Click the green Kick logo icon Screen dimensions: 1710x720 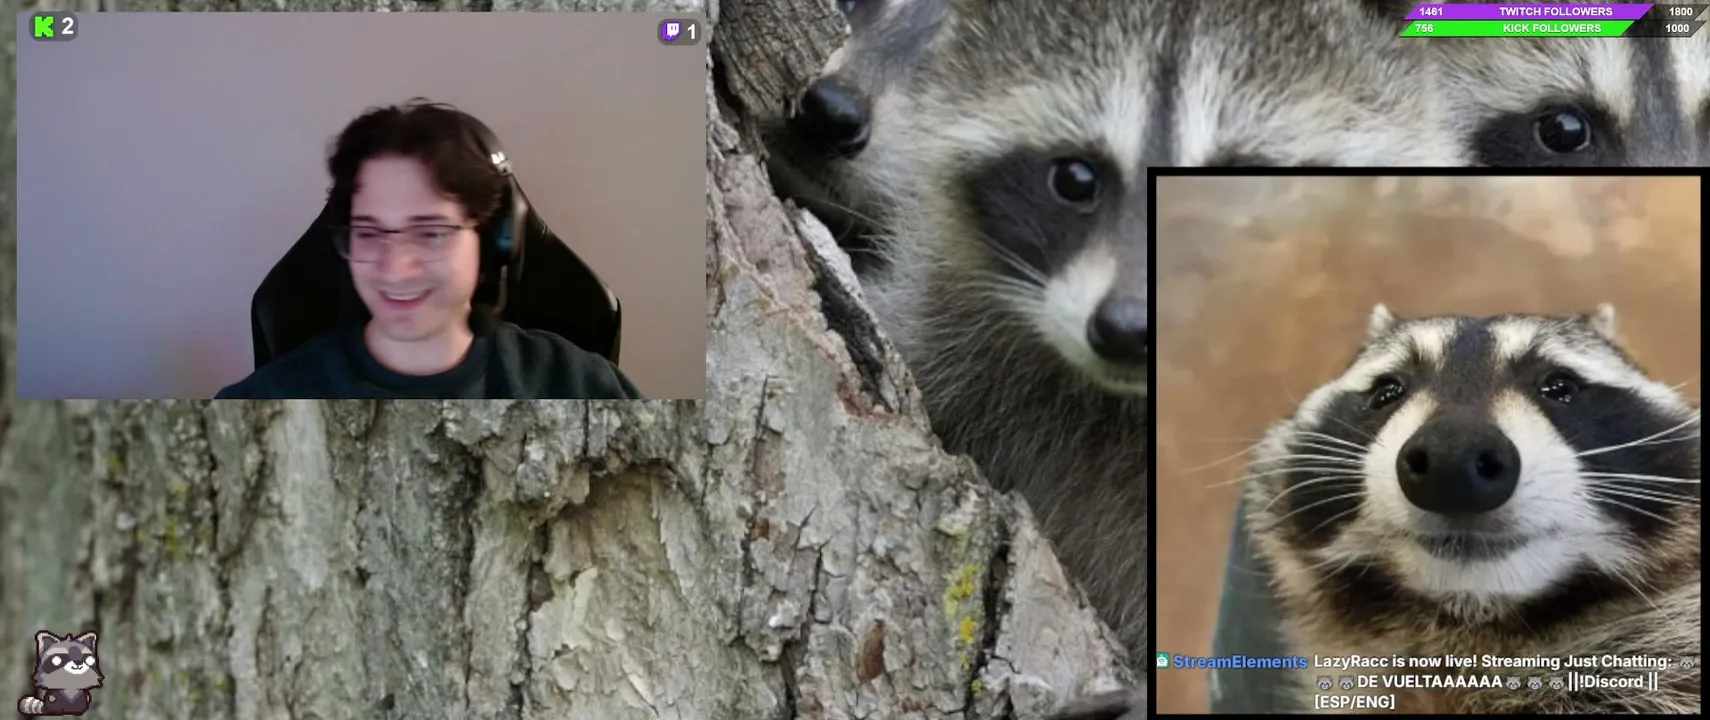point(44,27)
